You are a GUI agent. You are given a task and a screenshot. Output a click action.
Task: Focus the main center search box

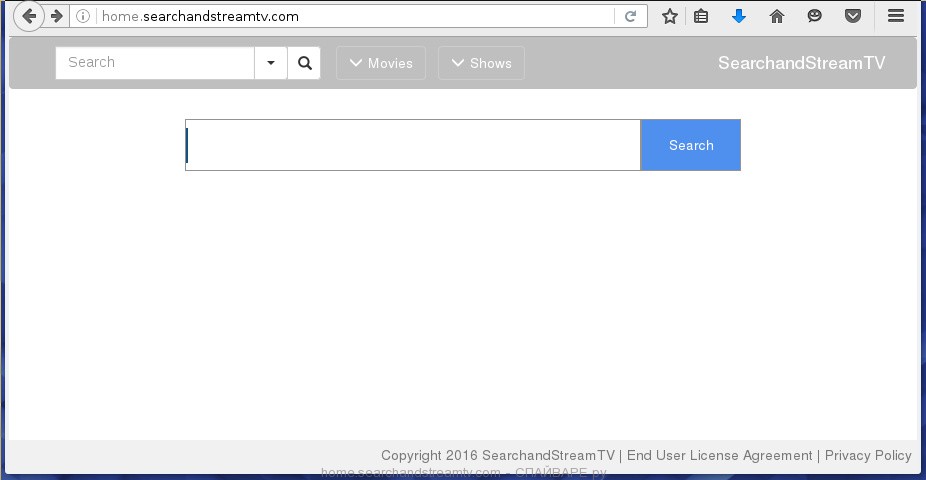(x=413, y=145)
